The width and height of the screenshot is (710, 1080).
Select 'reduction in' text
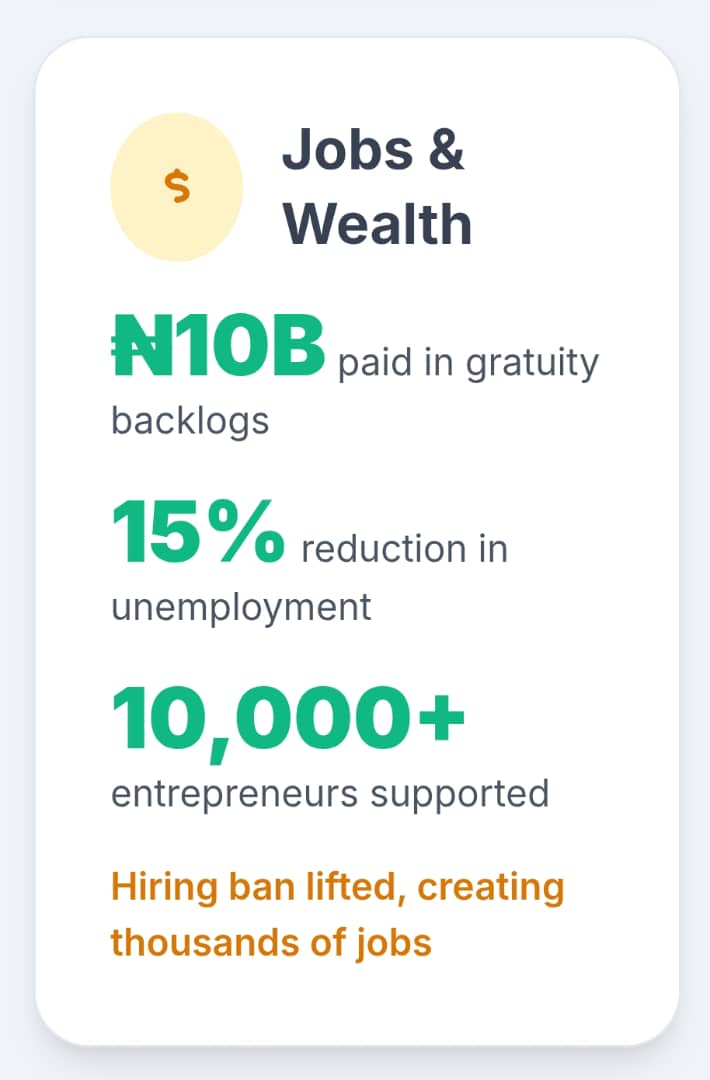405,549
